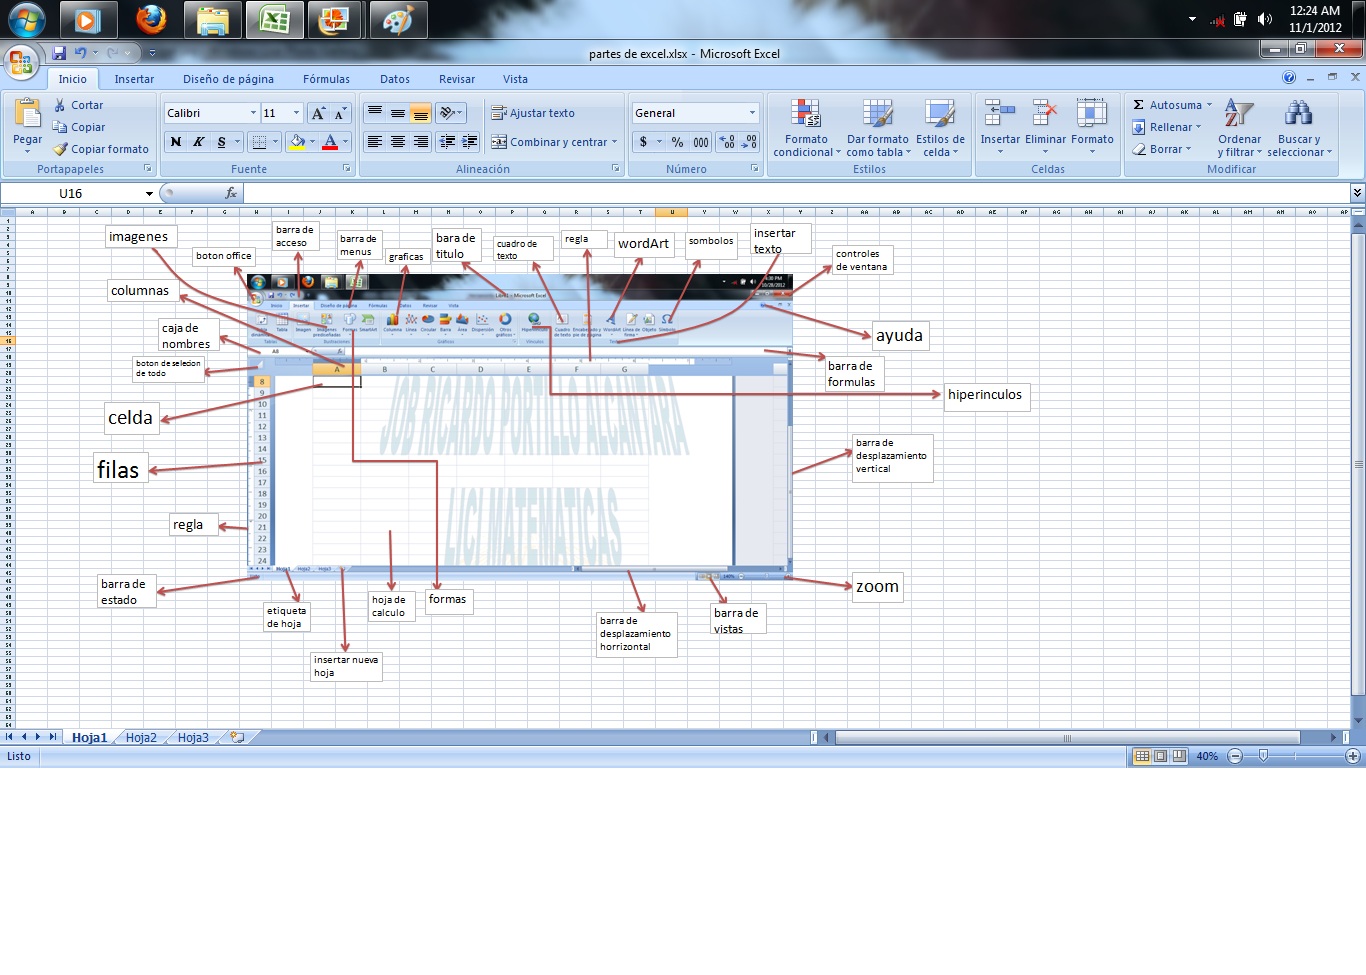Open the General number format dropdown
The image size is (1366, 975).
point(753,112)
